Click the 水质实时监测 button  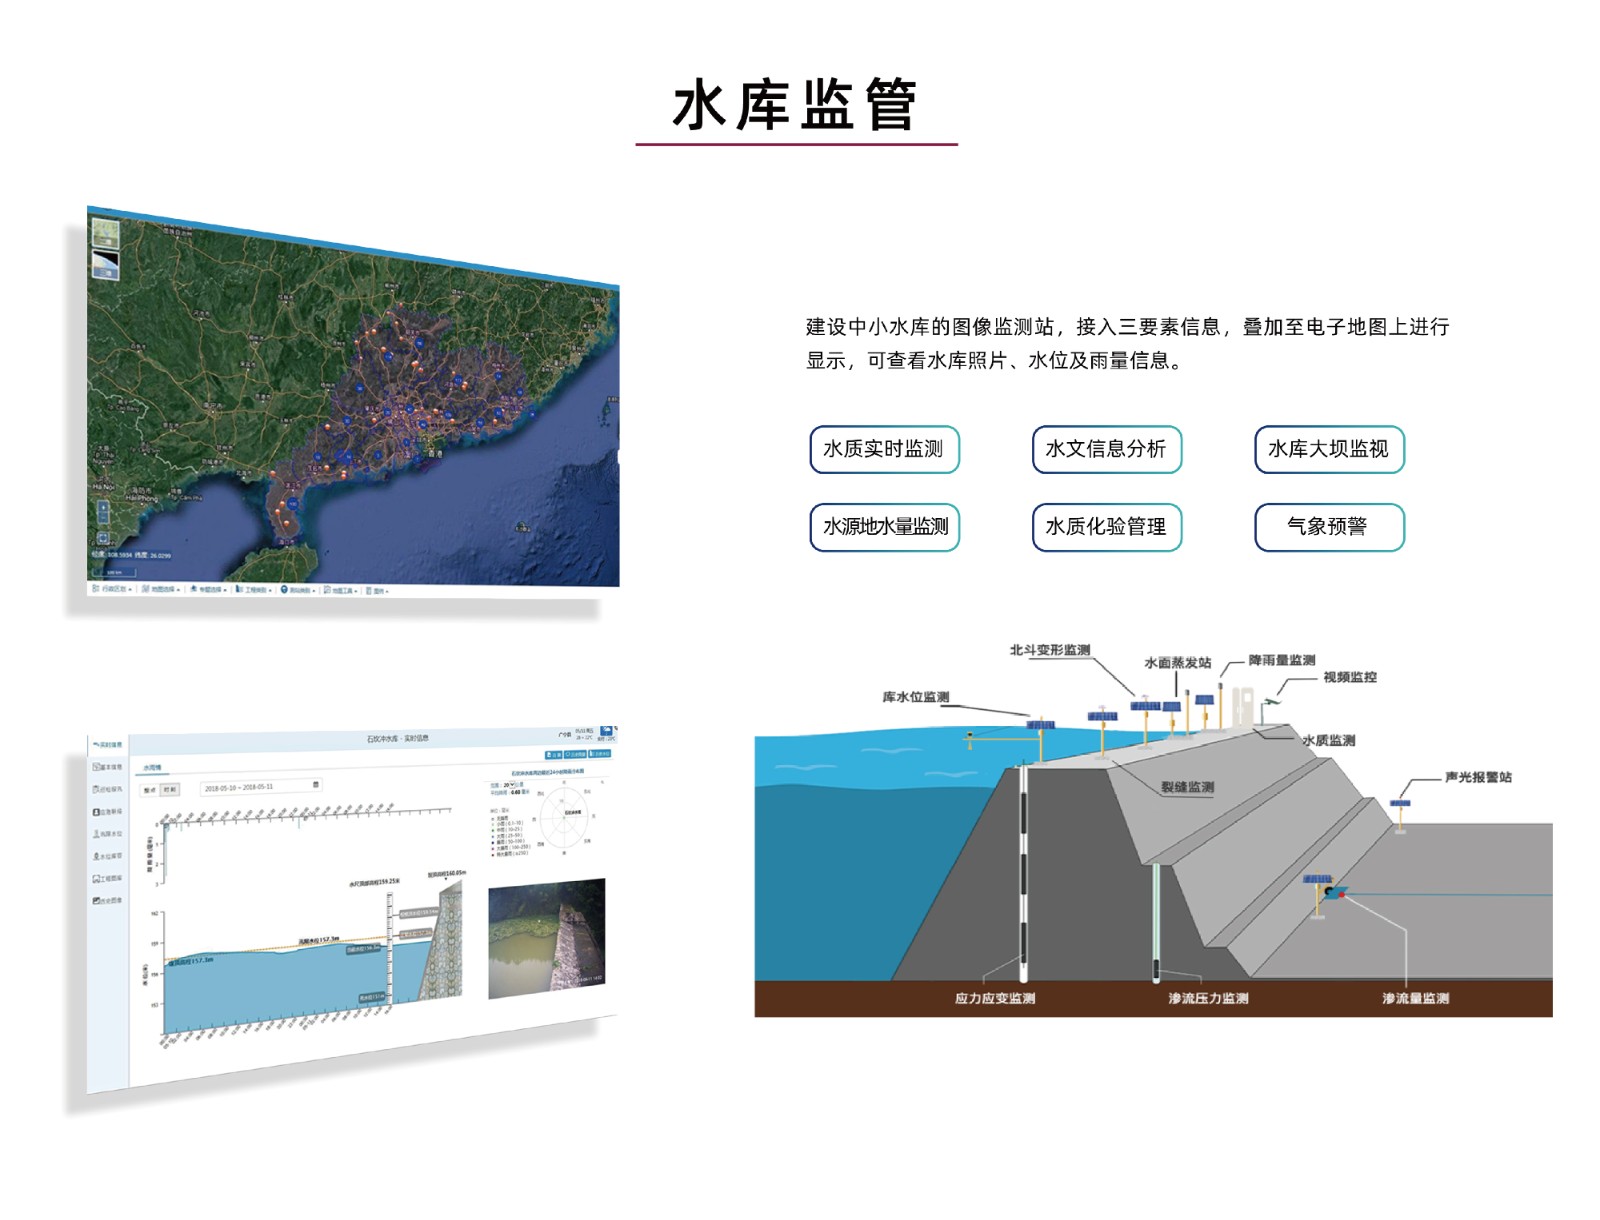click(x=884, y=449)
